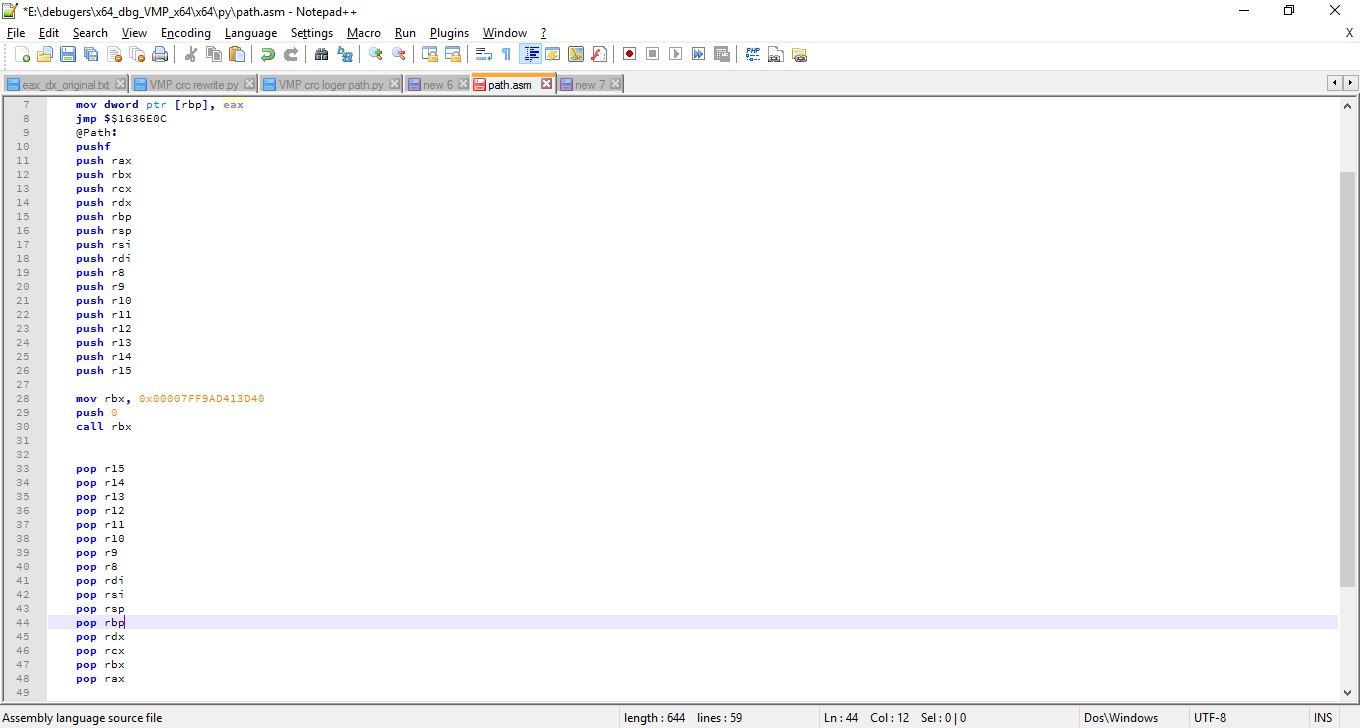Click the vertical scrollbar down arrow
This screenshot has height=728, width=1360.
pyautogui.click(x=1348, y=692)
